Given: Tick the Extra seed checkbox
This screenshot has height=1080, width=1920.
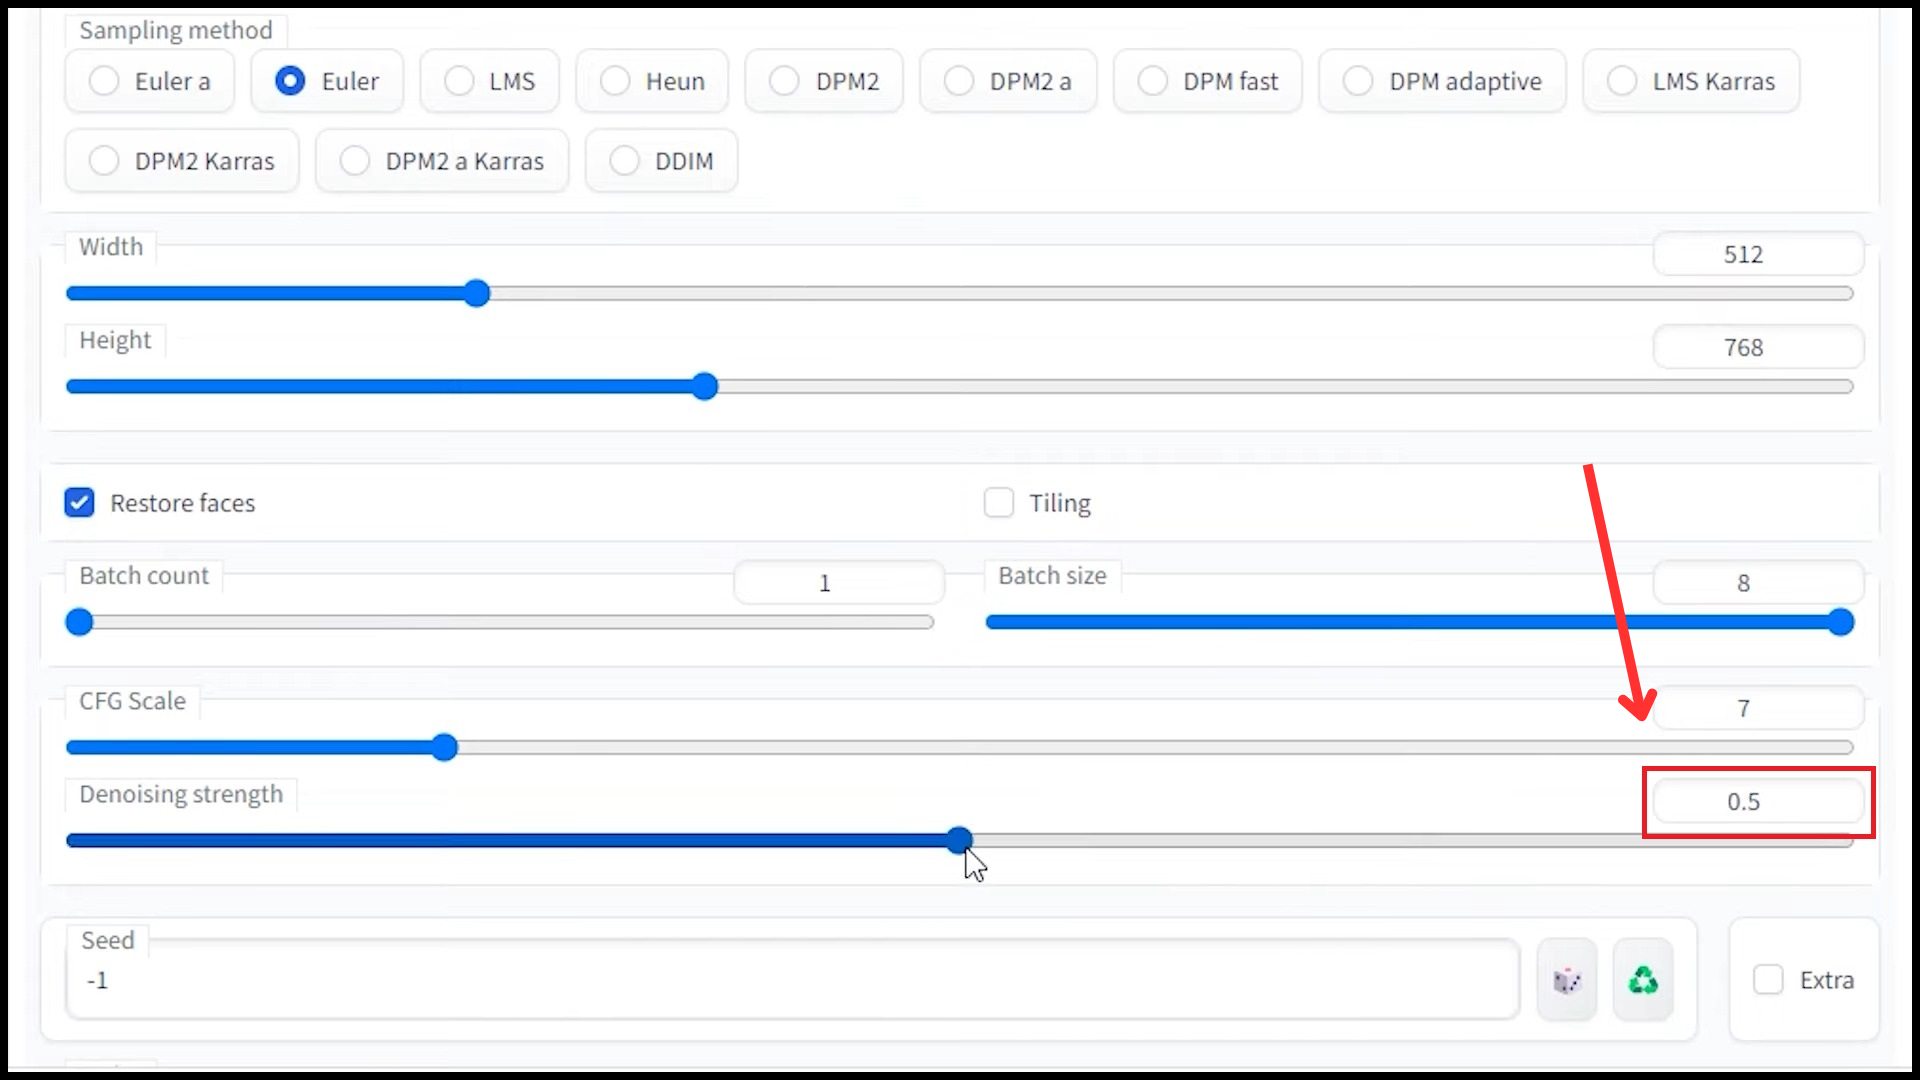Looking at the screenshot, I should (x=1767, y=979).
